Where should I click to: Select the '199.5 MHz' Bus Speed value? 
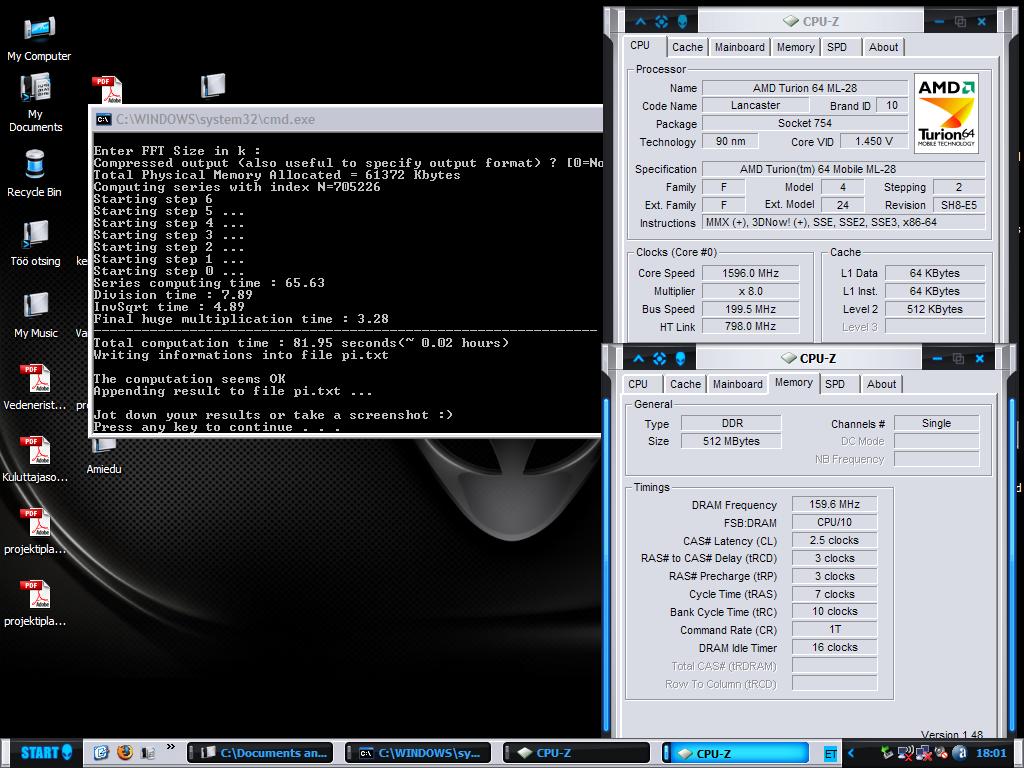pyautogui.click(x=750, y=309)
